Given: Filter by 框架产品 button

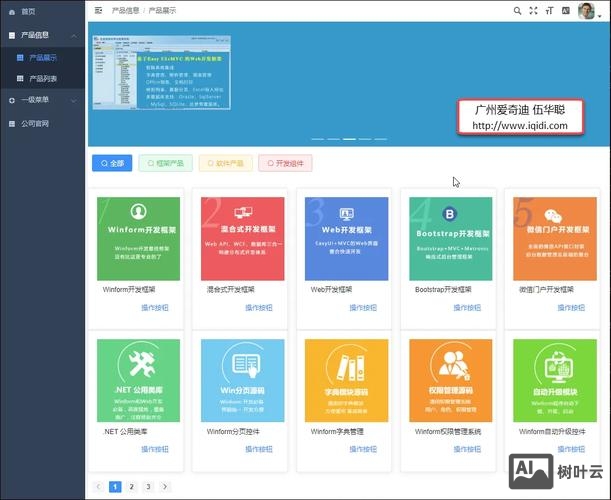Looking at the screenshot, I should click(166, 163).
